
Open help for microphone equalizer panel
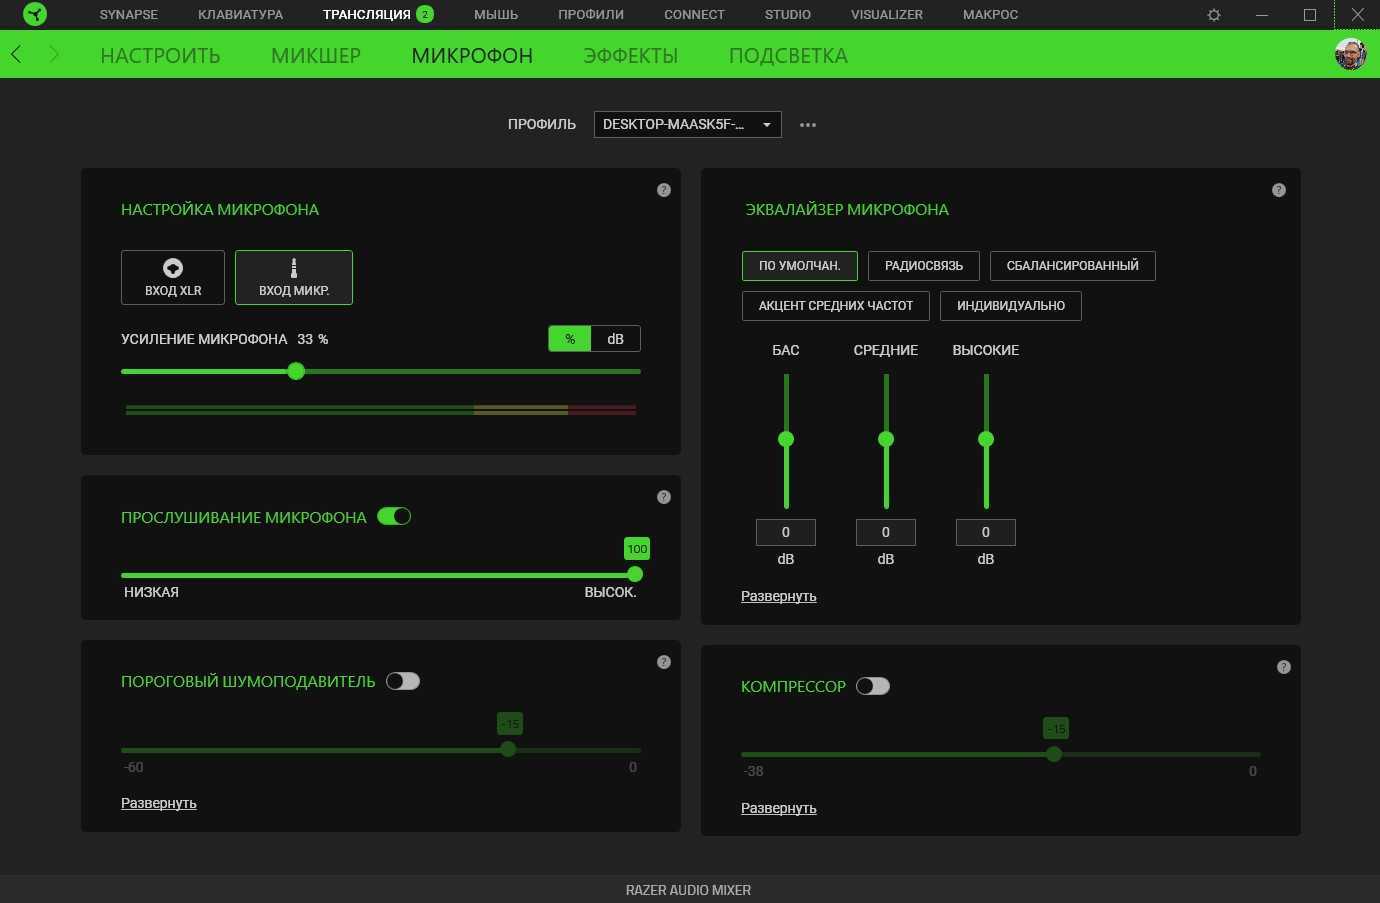point(1278,190)
